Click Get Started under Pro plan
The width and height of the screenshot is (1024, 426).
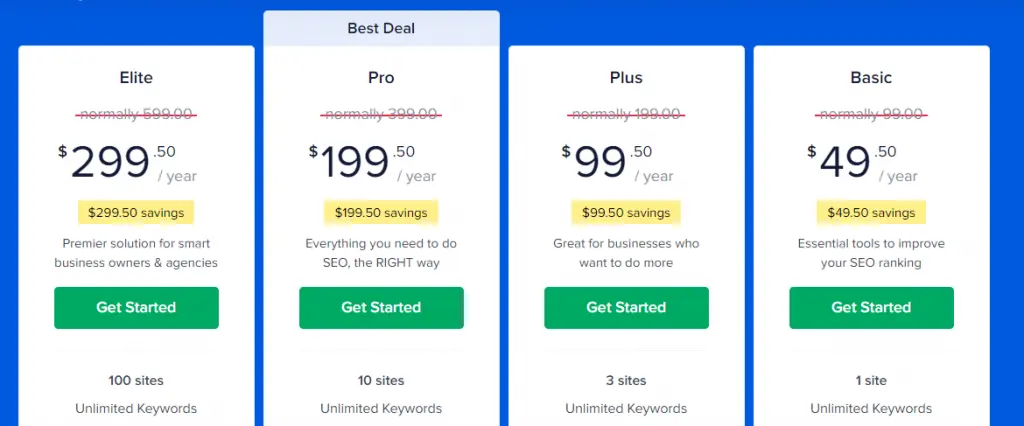[381, 308]
